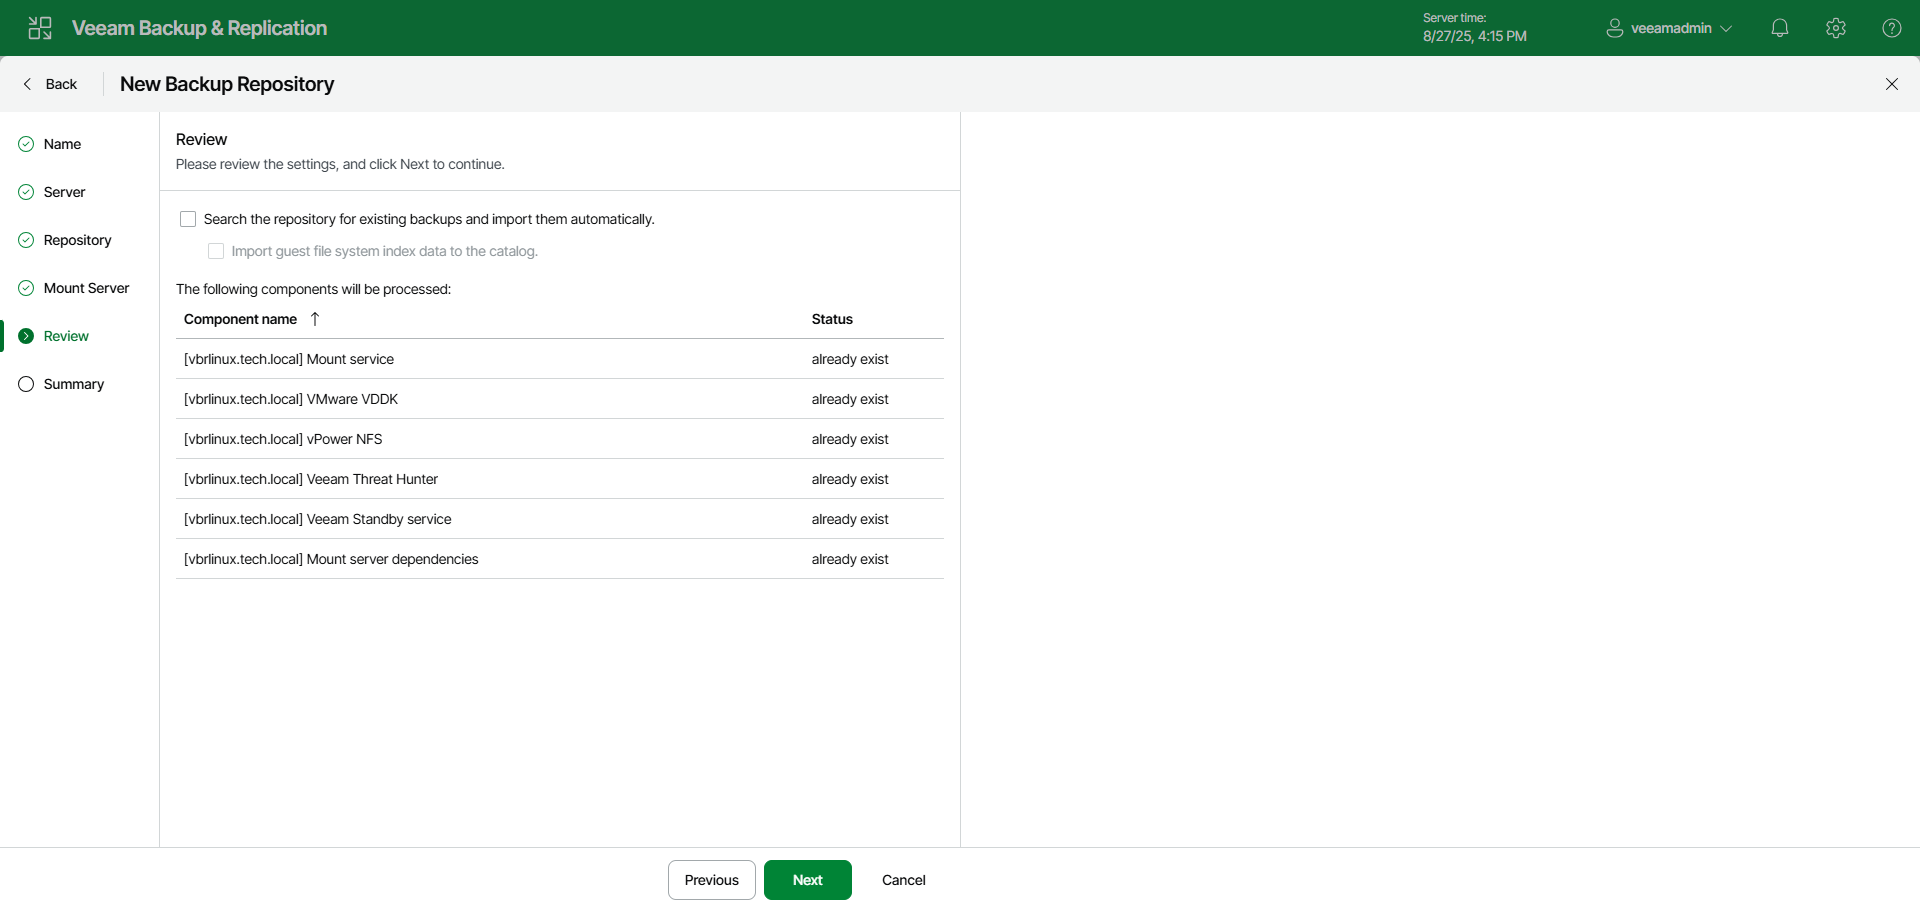Click the checkmark icon next to Mount Server
The image size is (1920, 911).
click(25, 287)
